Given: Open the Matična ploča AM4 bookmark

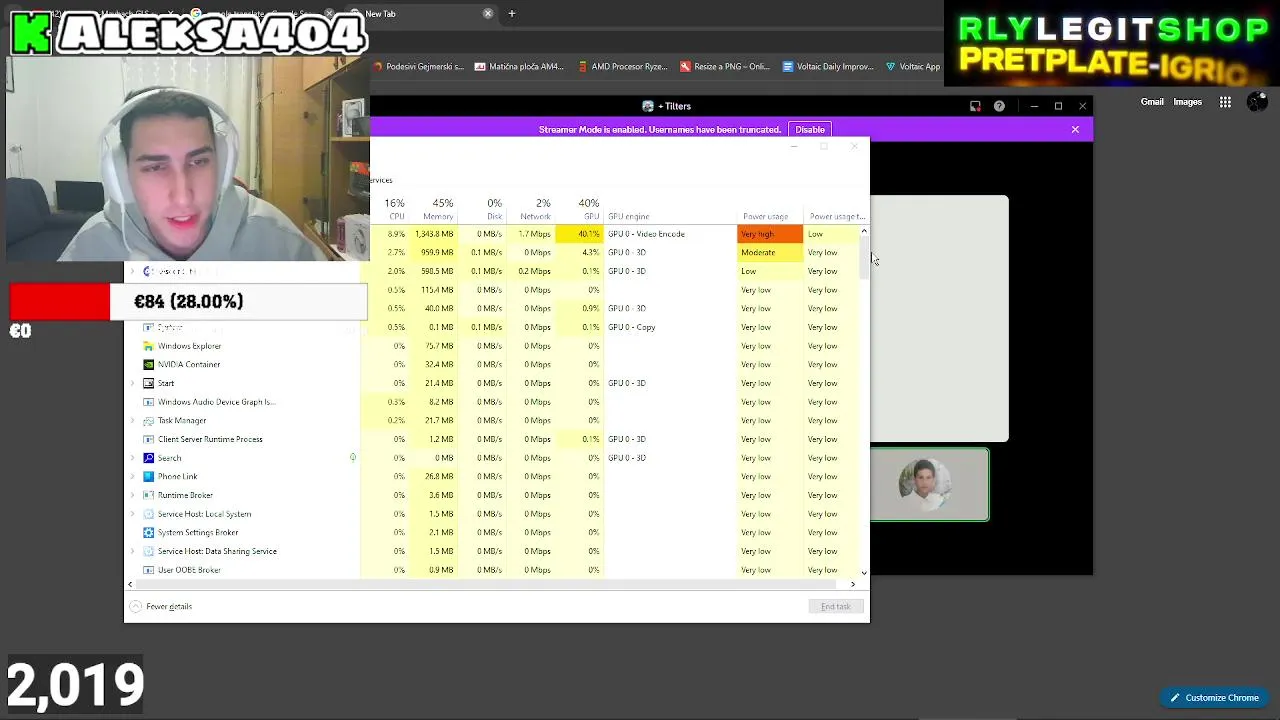Looking at the screenshot, I should [520, 67].
